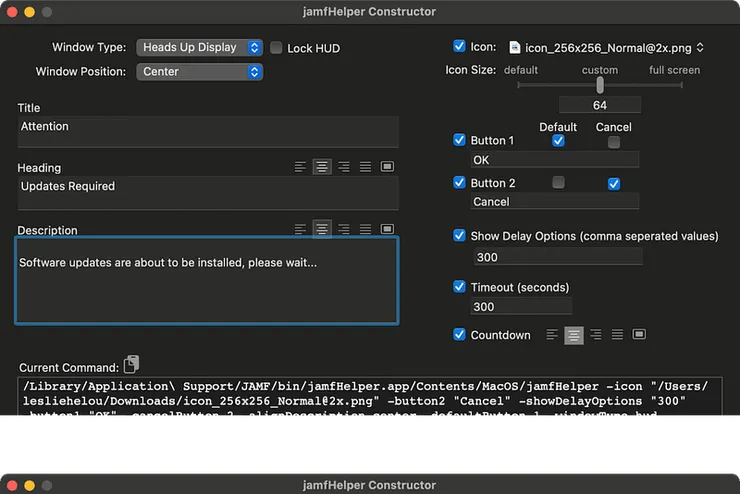Click the 'custom' Icon Size label
Screen dimensions: 740x494
pos(599,70)
